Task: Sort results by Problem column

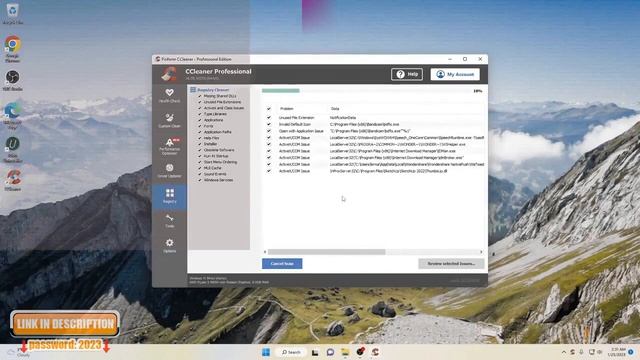Action: click(x=287, y=109)
